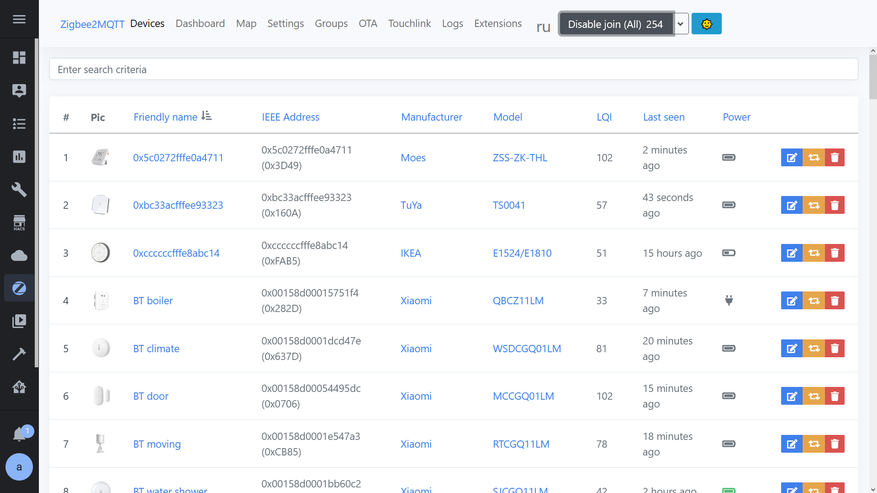Open the ru language selector

[543, 27]
